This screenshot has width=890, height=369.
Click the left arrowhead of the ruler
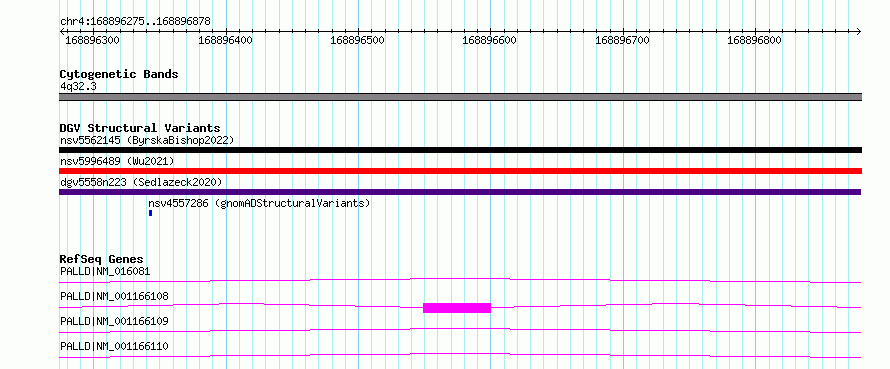pos(62,32)
